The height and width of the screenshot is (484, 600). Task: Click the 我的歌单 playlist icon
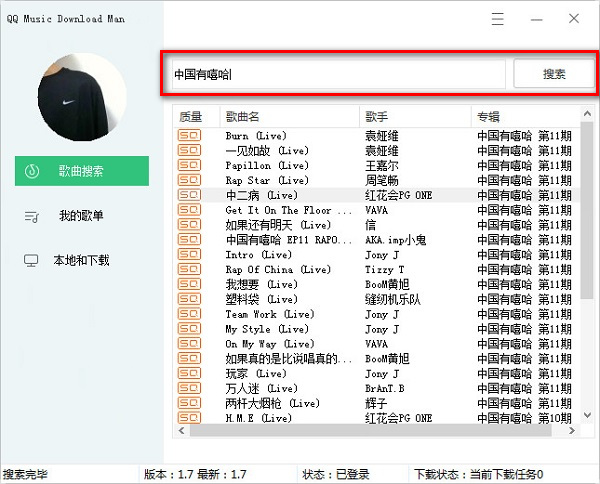tap(33, 216)
